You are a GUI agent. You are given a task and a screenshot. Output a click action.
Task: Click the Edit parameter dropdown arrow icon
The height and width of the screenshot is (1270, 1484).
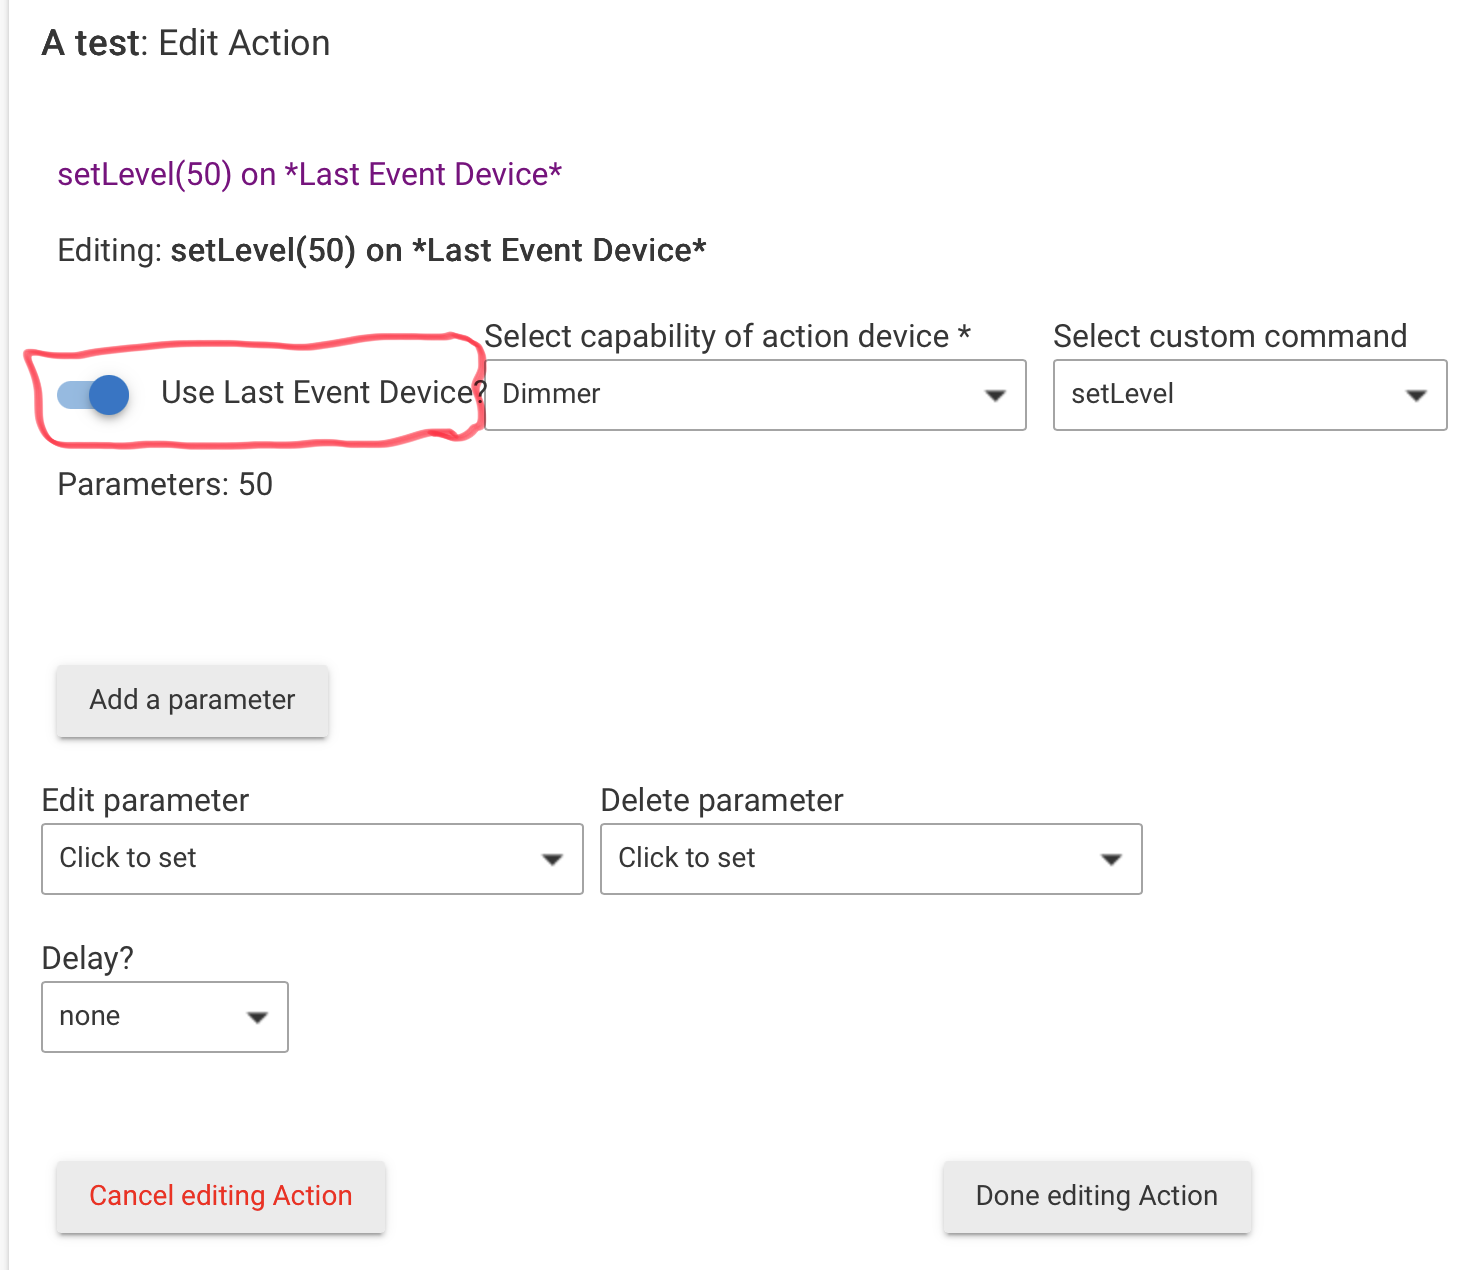click(x=552, y=860)
